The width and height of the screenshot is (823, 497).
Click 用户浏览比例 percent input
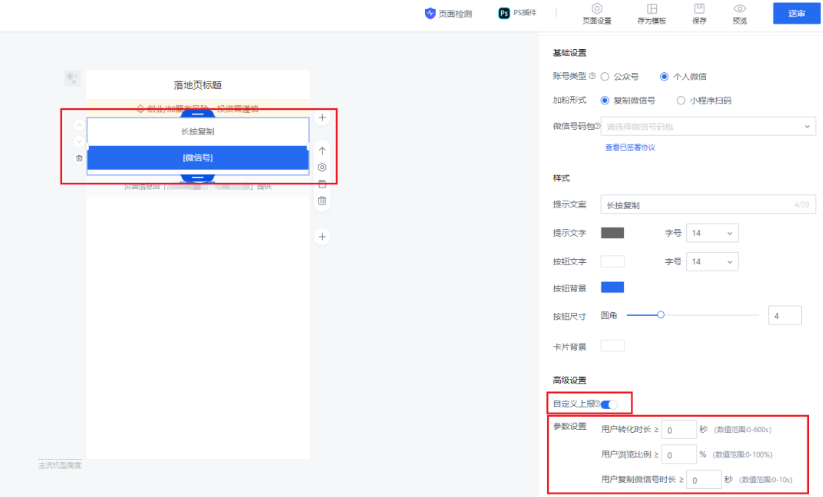click(x=679, y=454)
